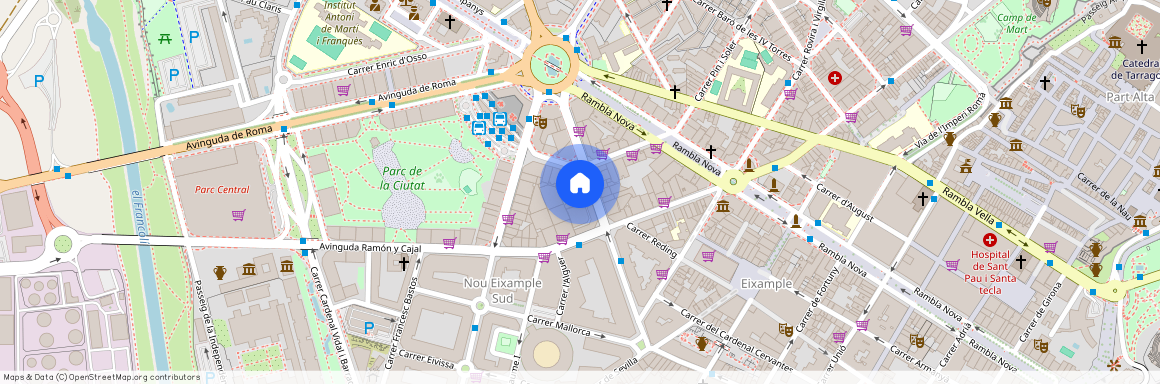The width and height of the screenshot is (1160, 384).
Task: Click the Parc Central label
Action: (222, 189)
